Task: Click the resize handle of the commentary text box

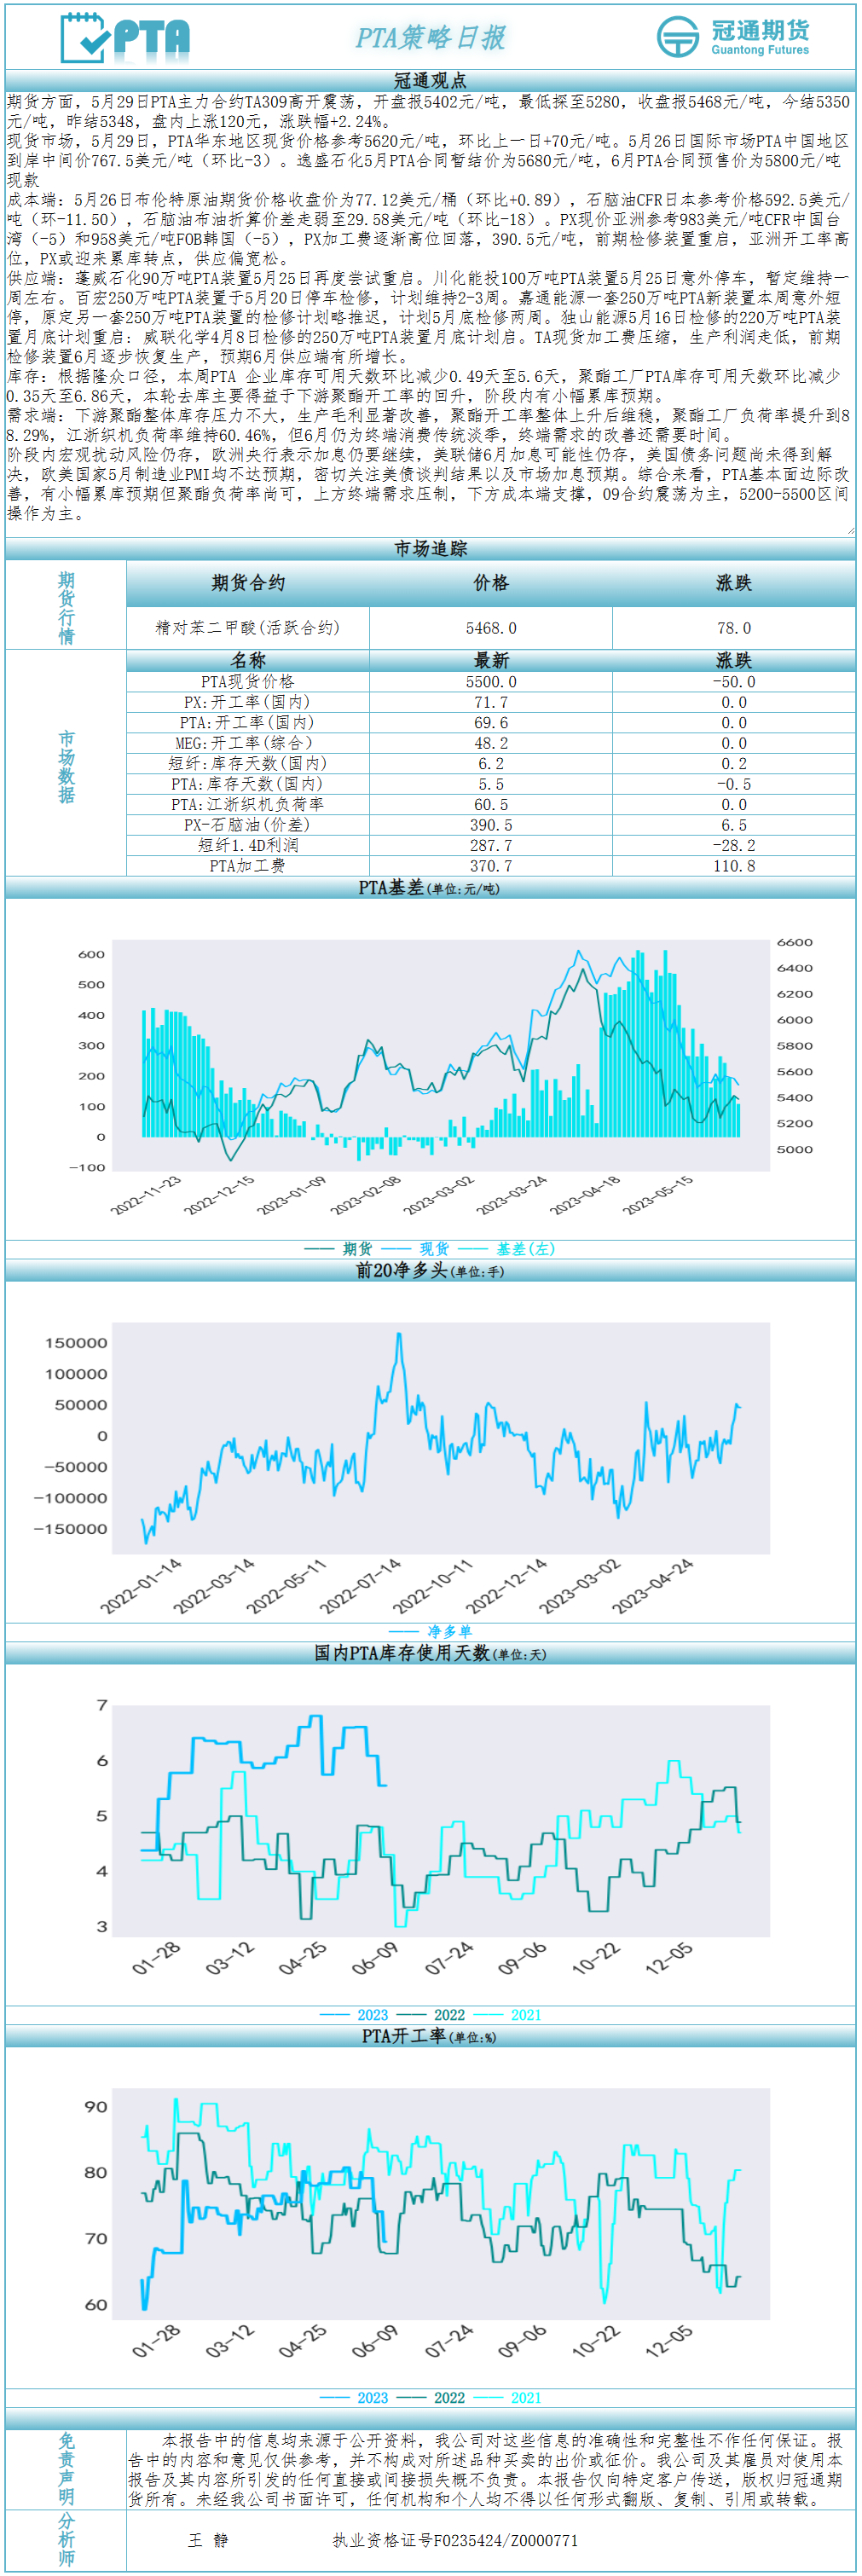Action: [x=850, y=531]
